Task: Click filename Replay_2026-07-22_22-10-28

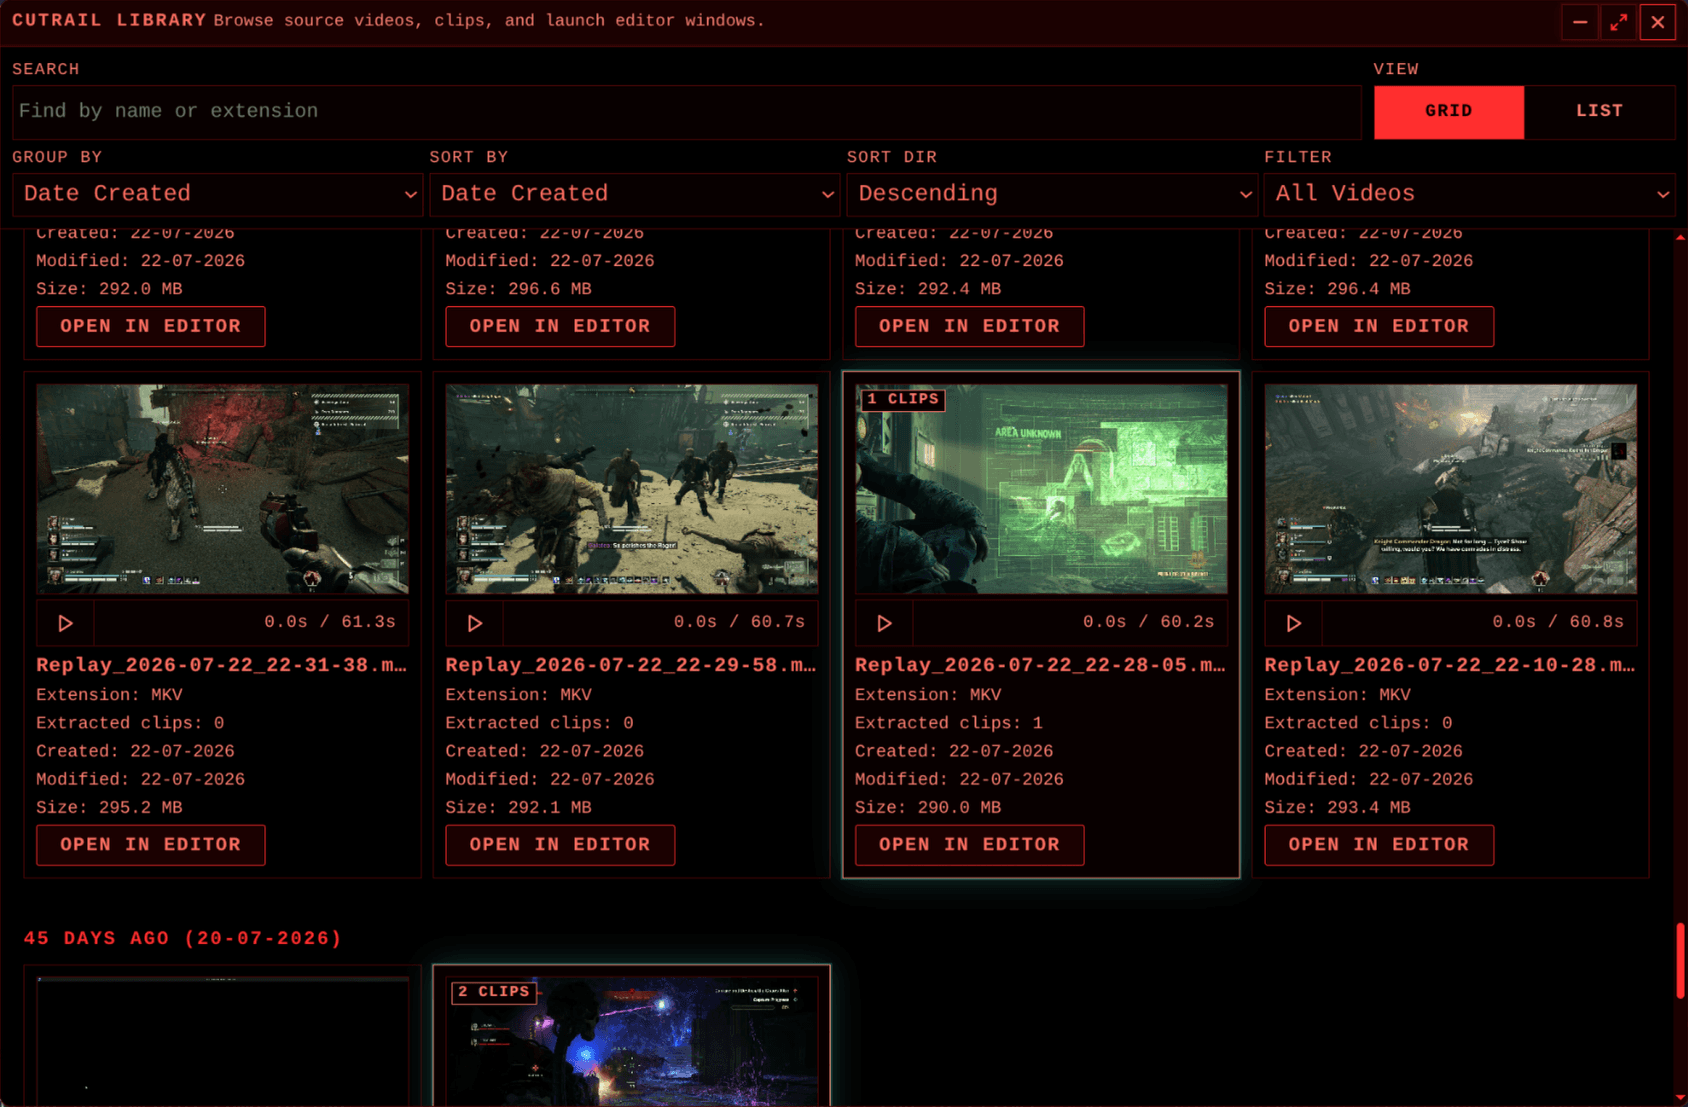Action: 1450,666
